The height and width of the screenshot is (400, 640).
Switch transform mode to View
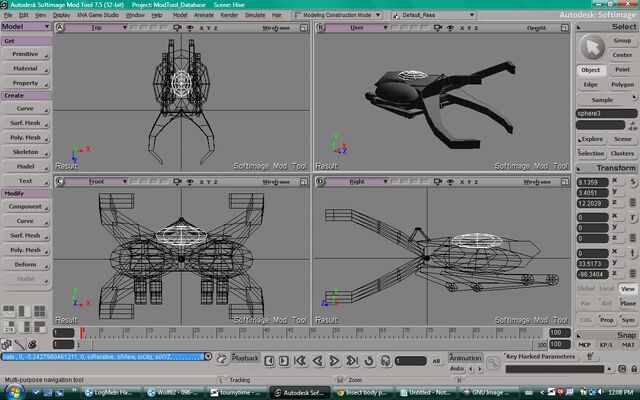point(628,289)
